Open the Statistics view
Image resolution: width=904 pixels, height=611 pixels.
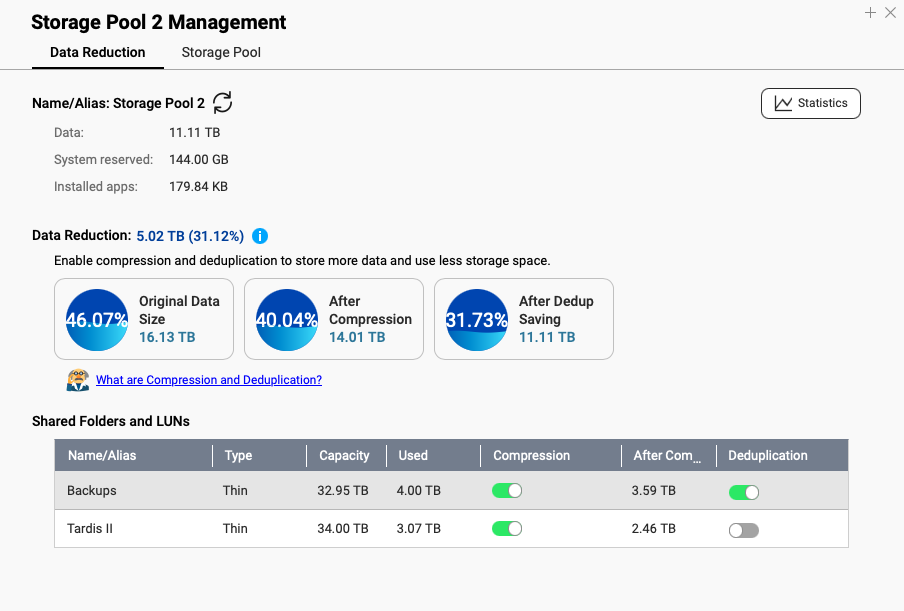point(811,103)
